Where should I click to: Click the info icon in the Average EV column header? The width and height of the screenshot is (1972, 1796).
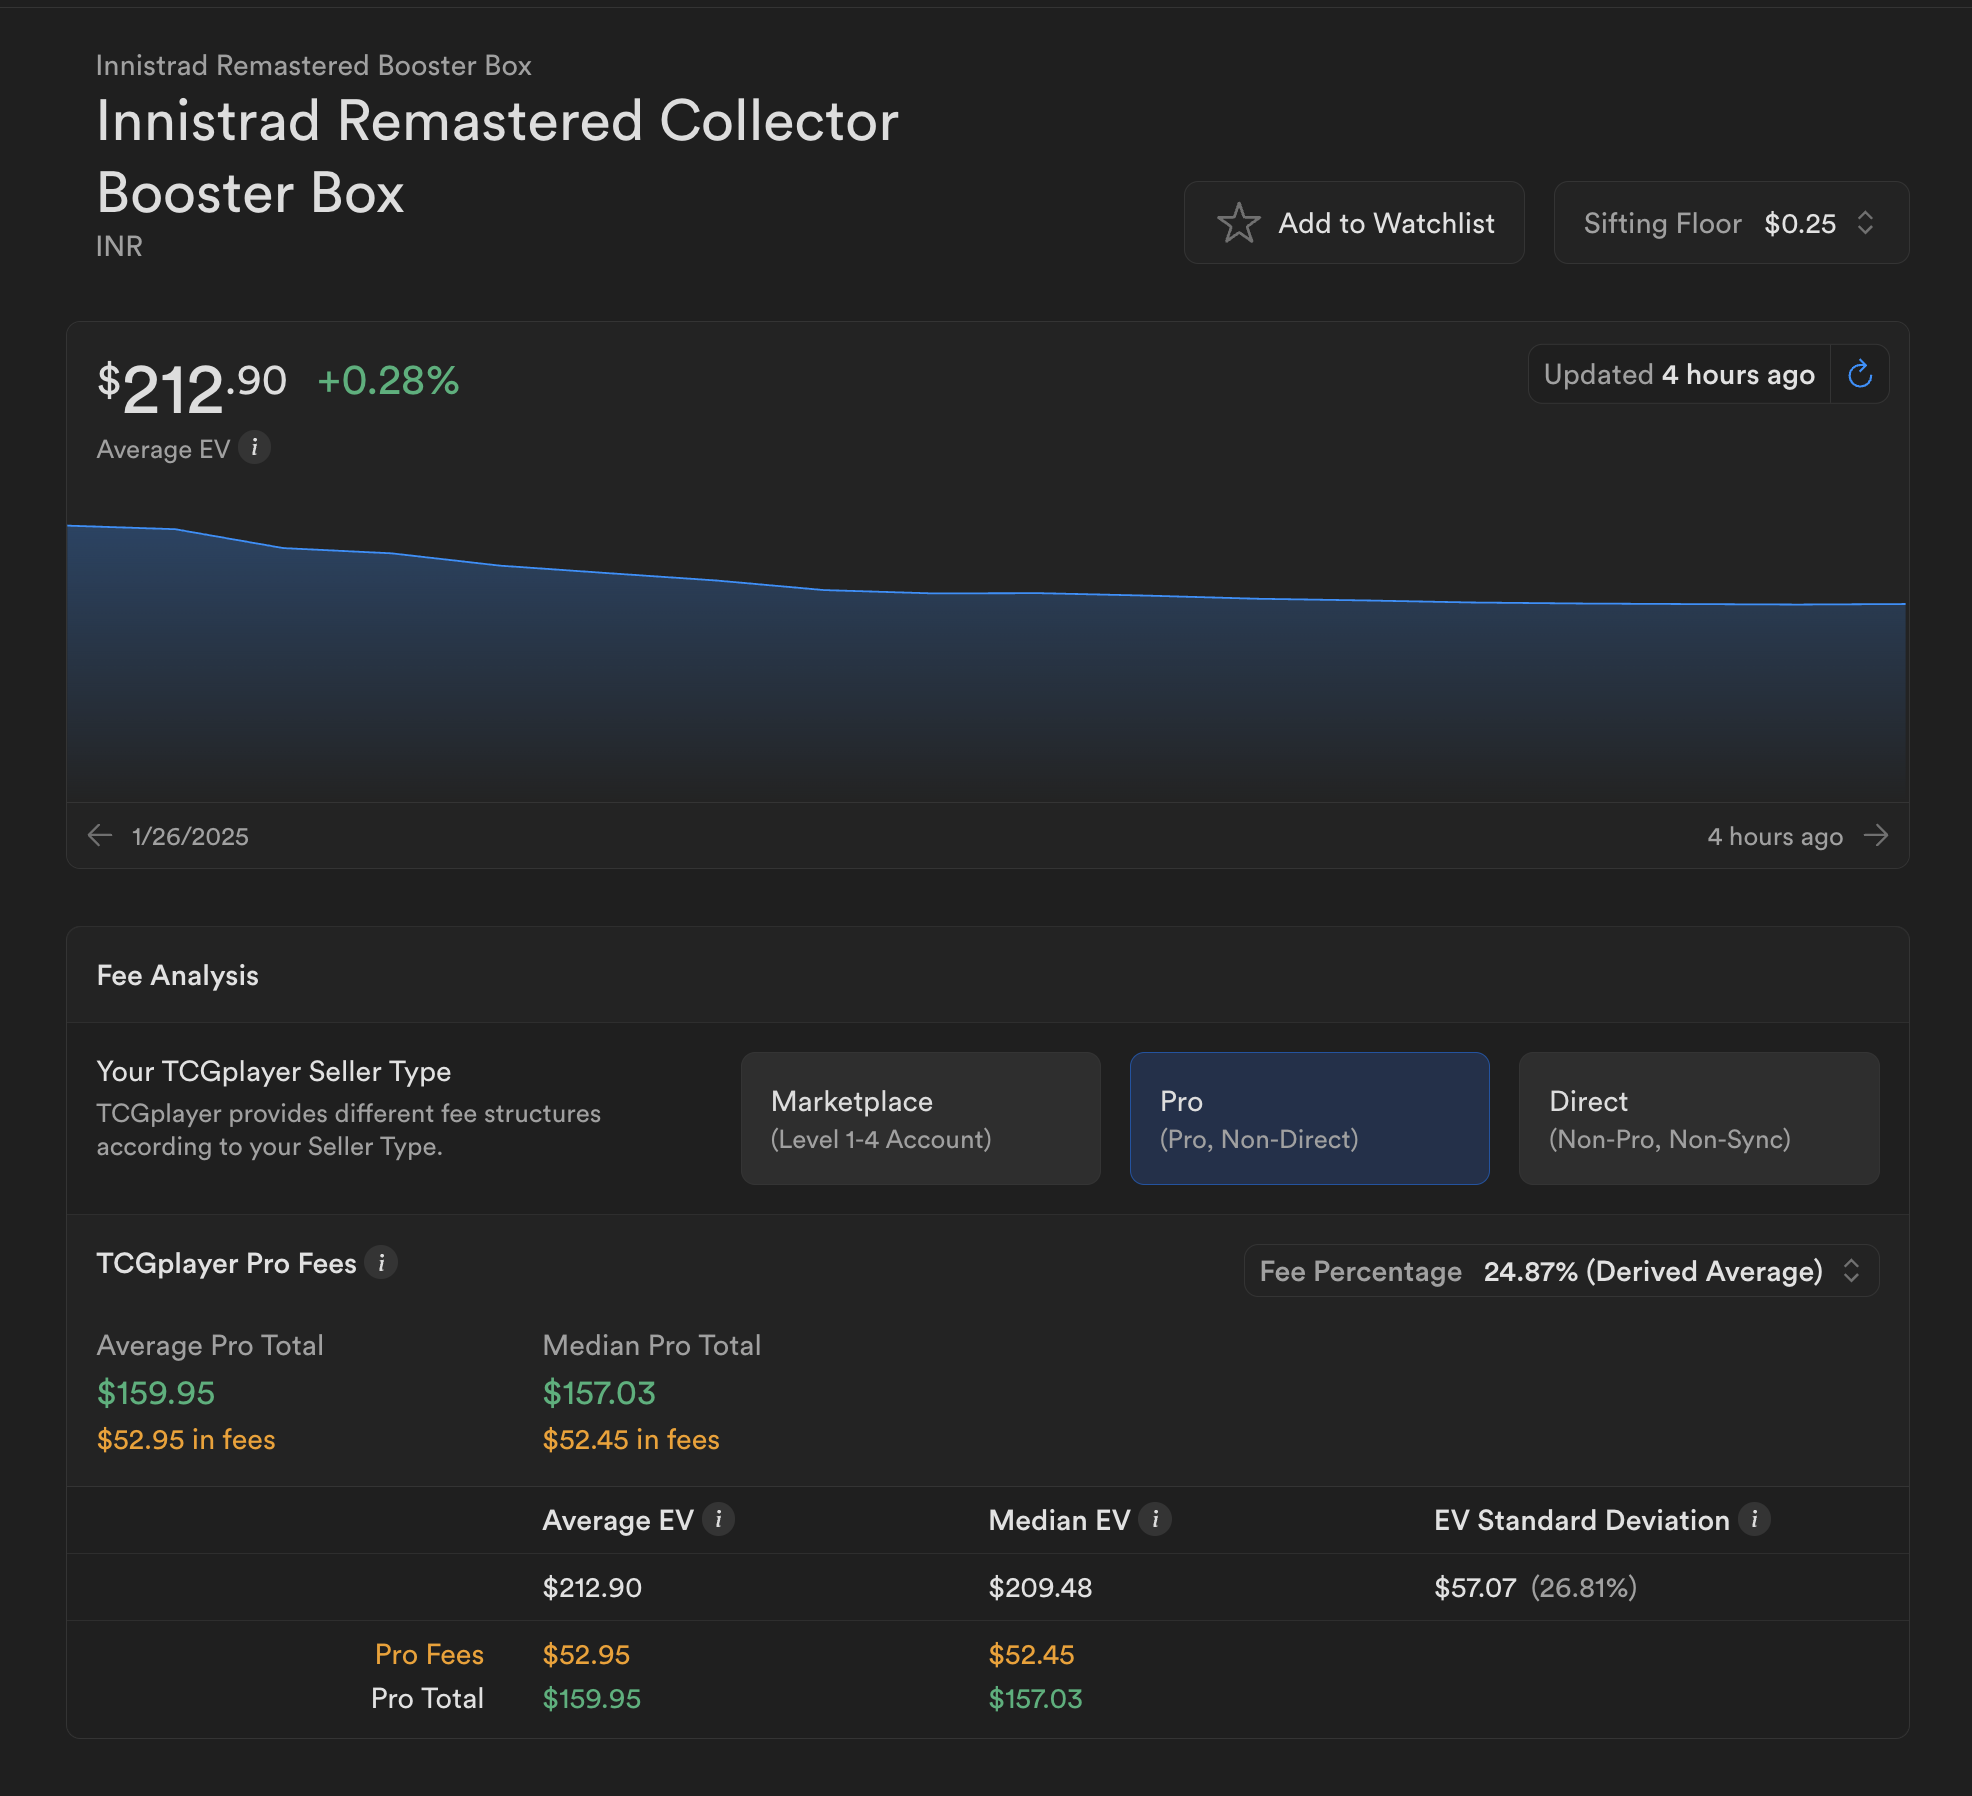tap(718, 1520)
